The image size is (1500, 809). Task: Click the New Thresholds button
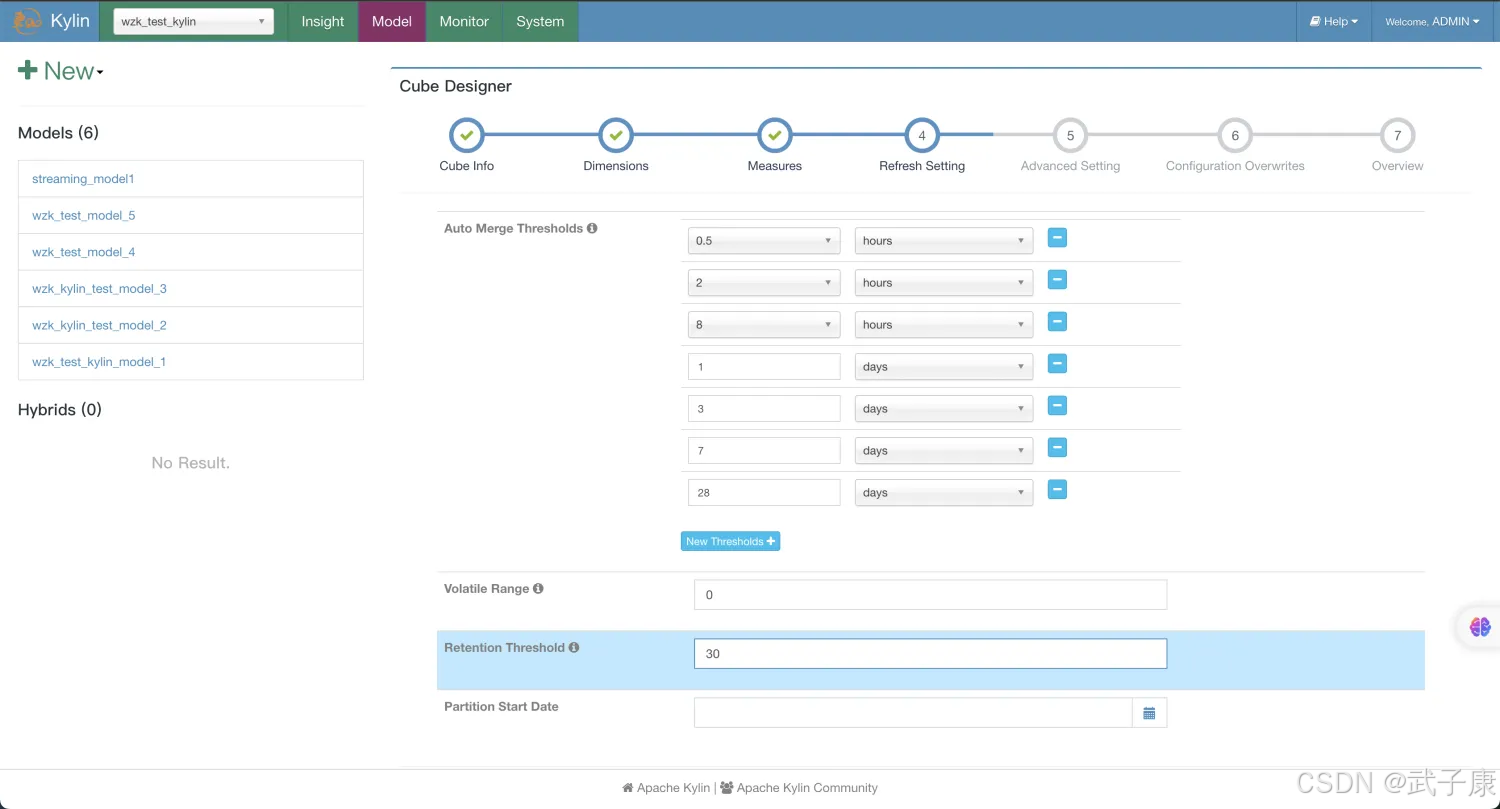[x=730, y=541]
